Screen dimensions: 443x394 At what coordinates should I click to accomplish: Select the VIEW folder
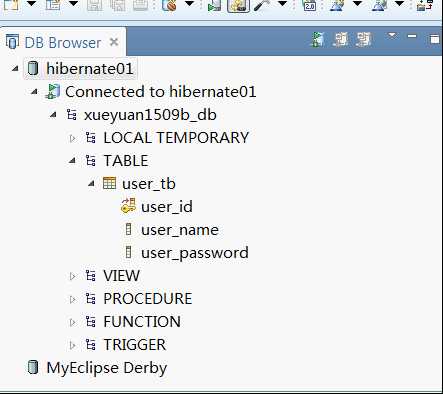121,276
